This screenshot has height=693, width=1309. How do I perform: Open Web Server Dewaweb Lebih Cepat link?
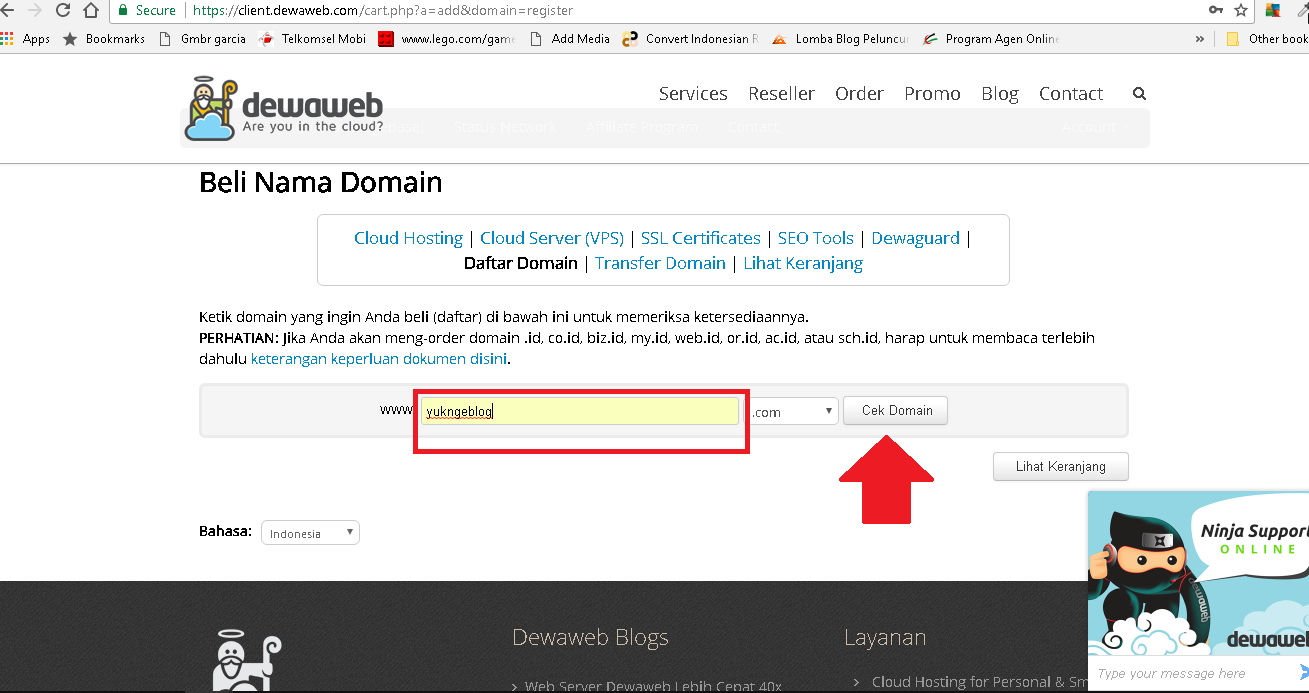tap(654, 685)
